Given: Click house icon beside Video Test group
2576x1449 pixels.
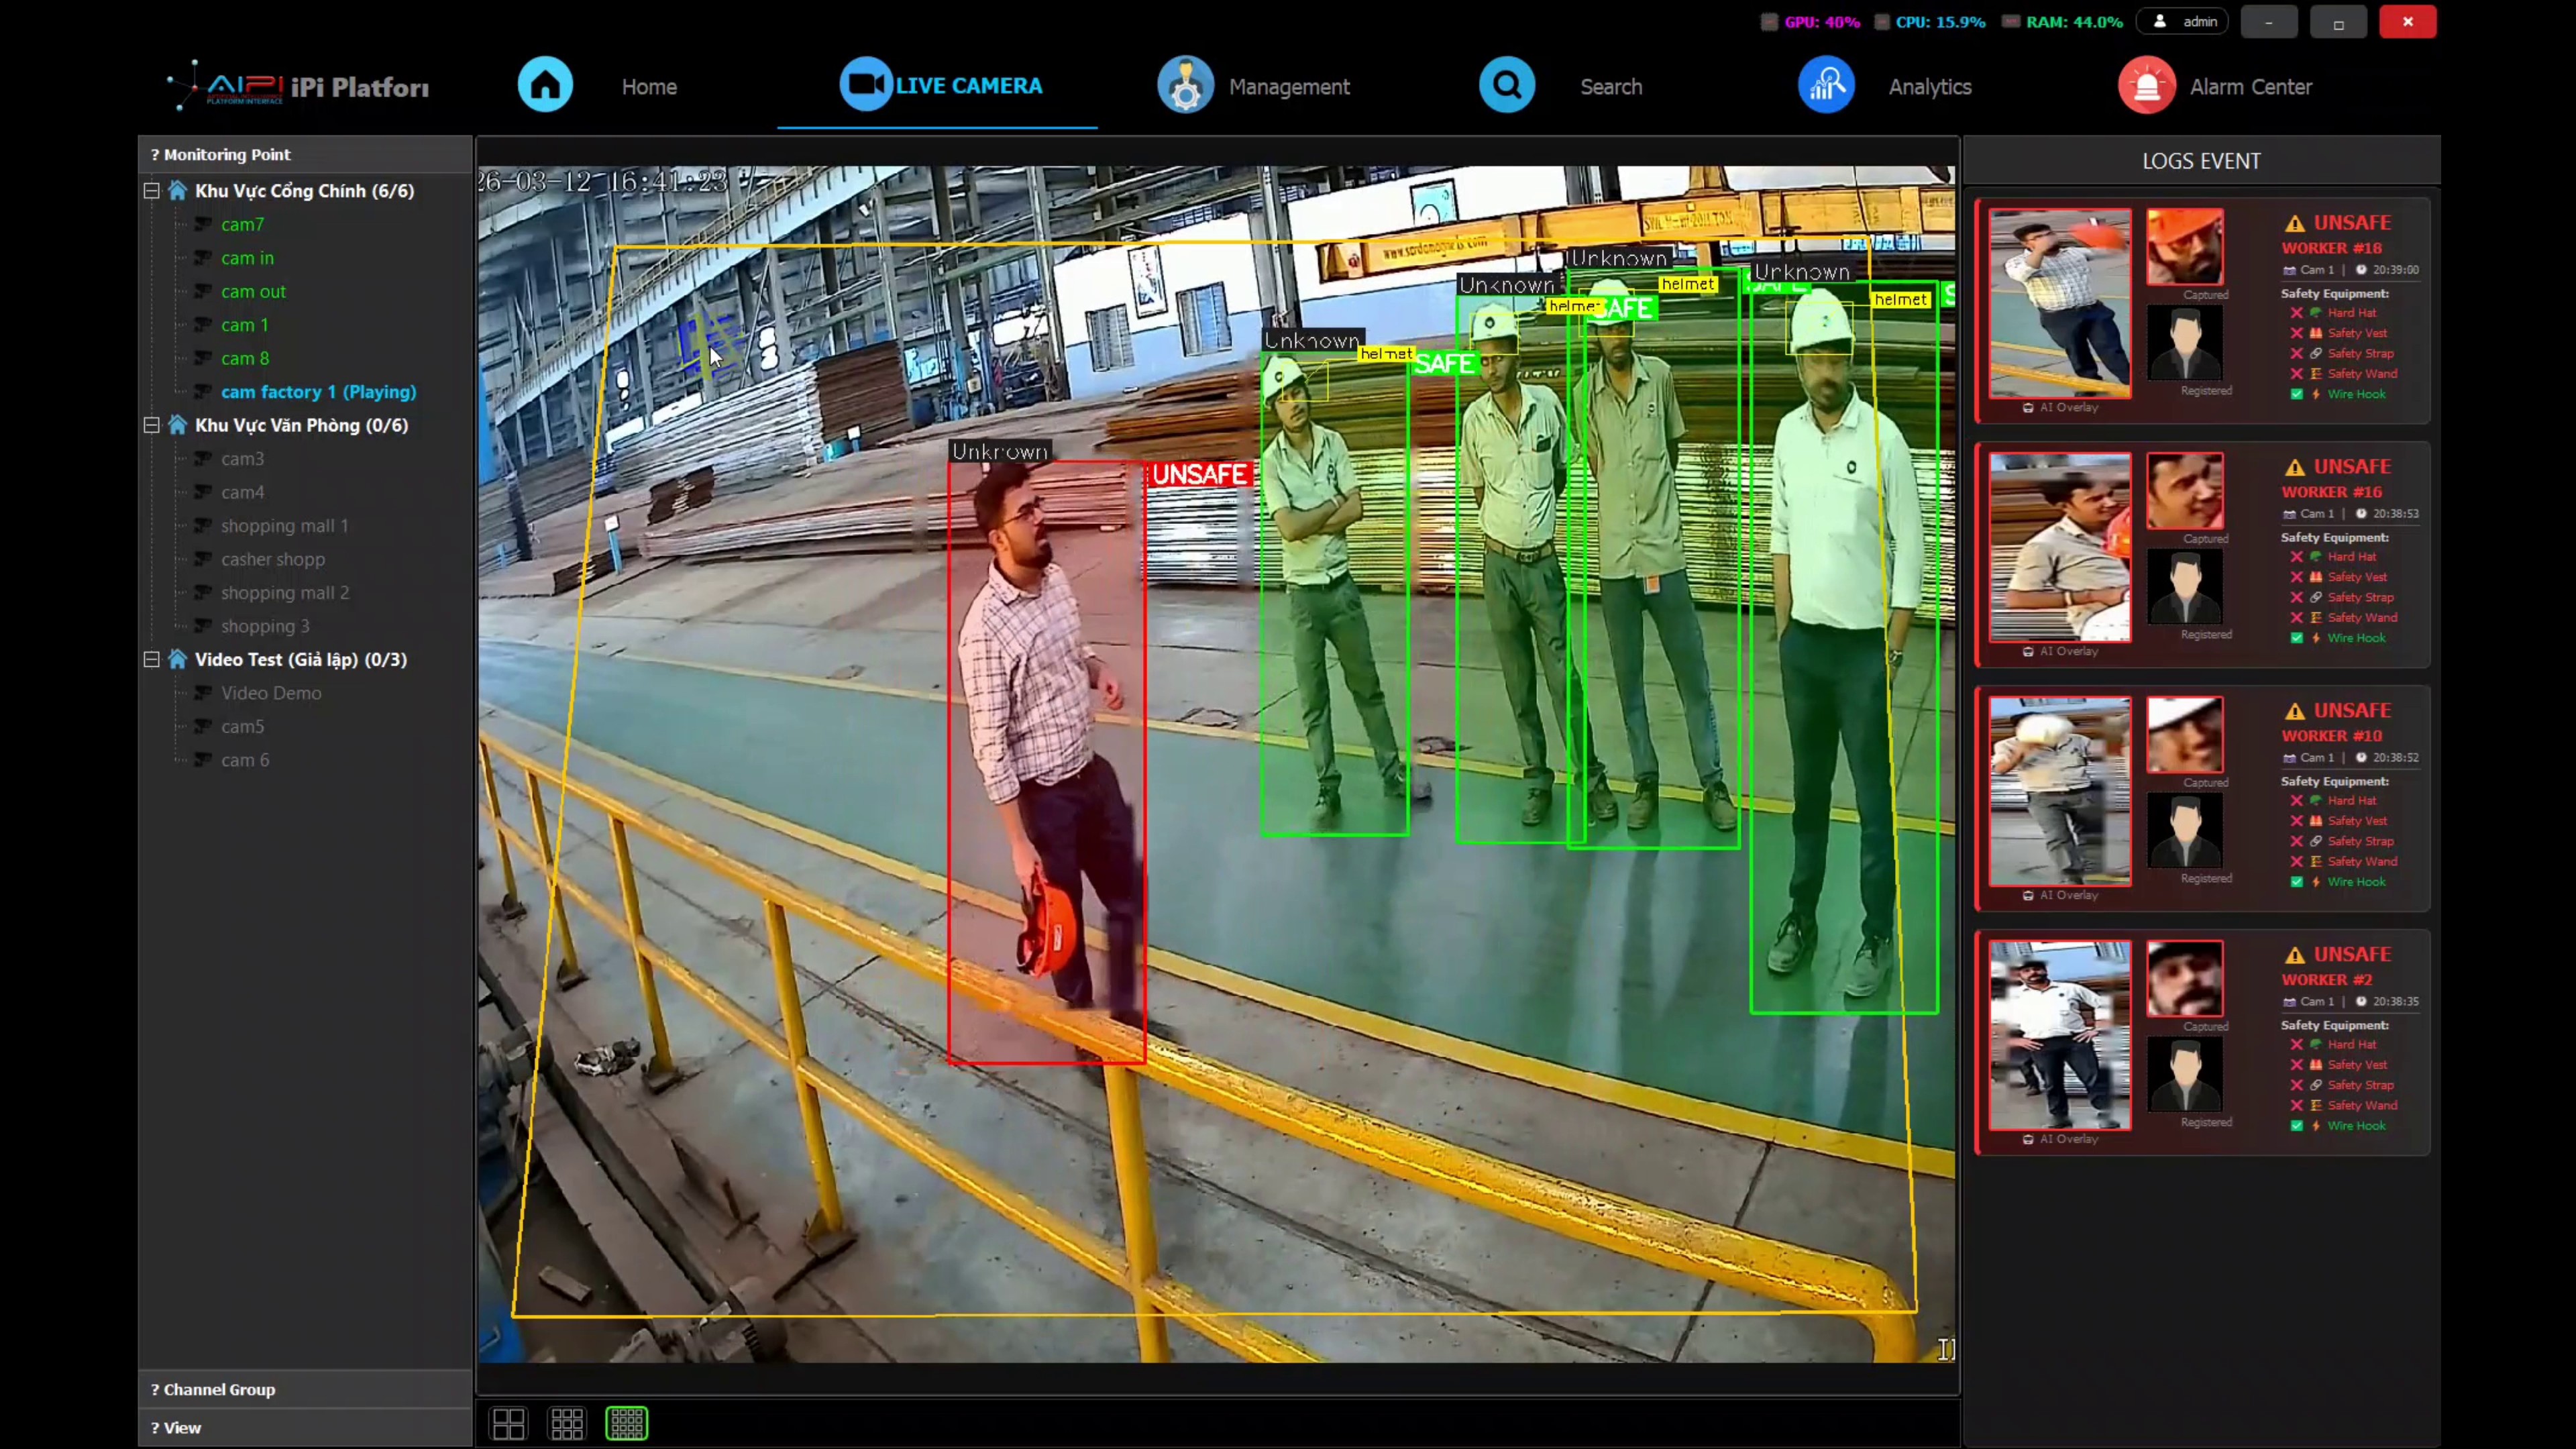Looking at the screenshot, I should [178, 659].
